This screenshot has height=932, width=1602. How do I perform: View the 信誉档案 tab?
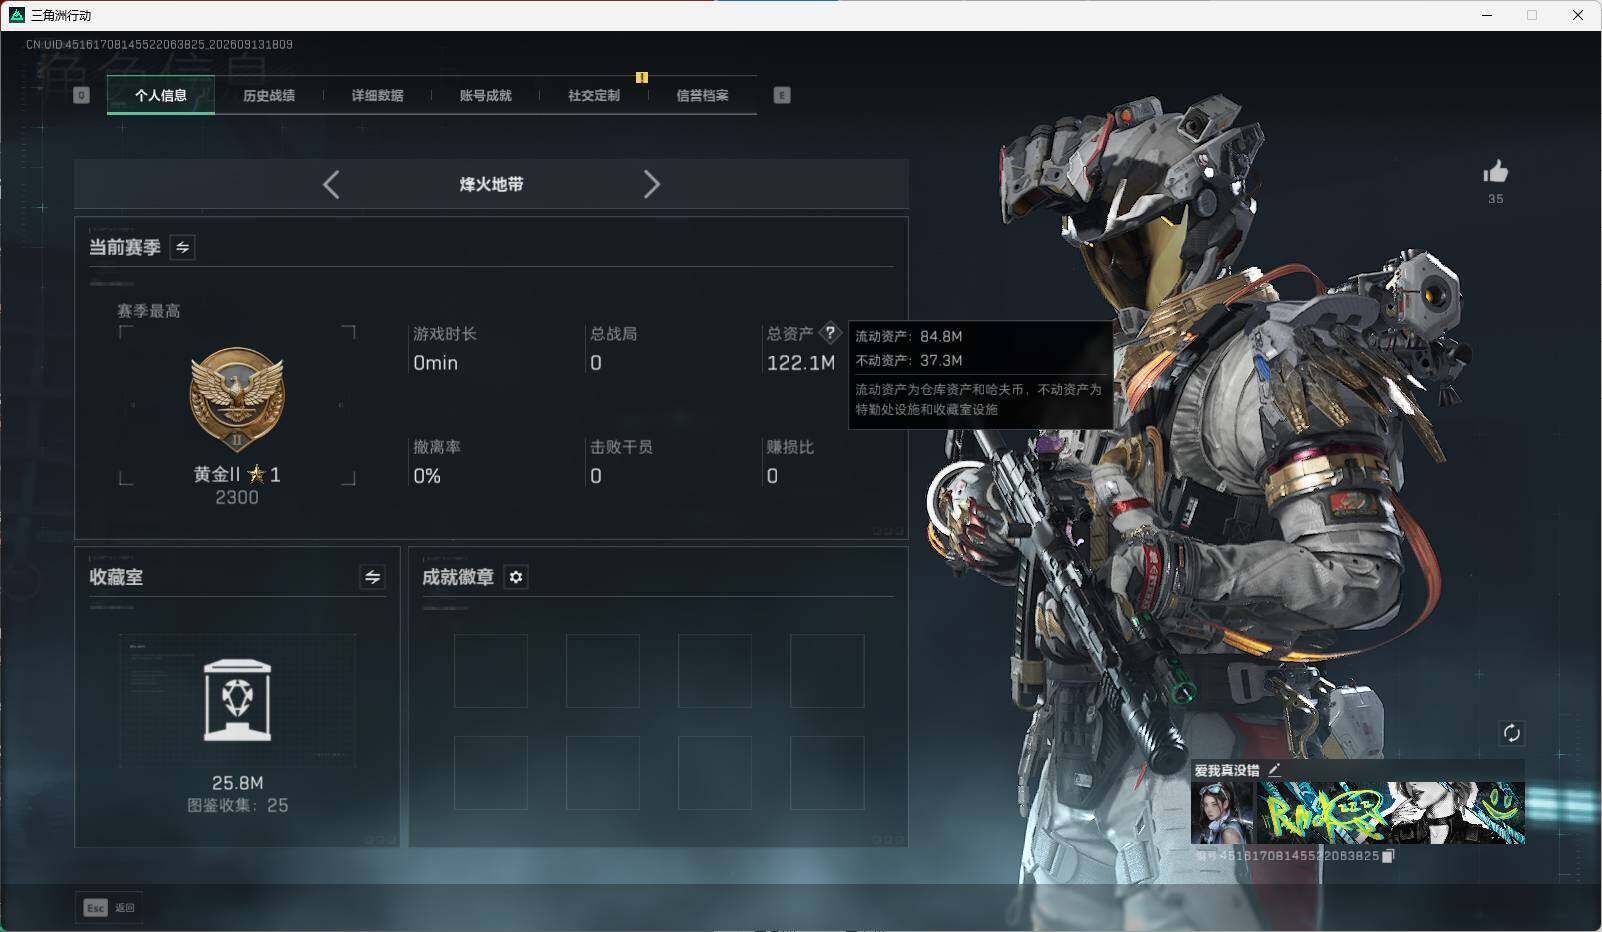pyautogui.click(x=702, y=95)
